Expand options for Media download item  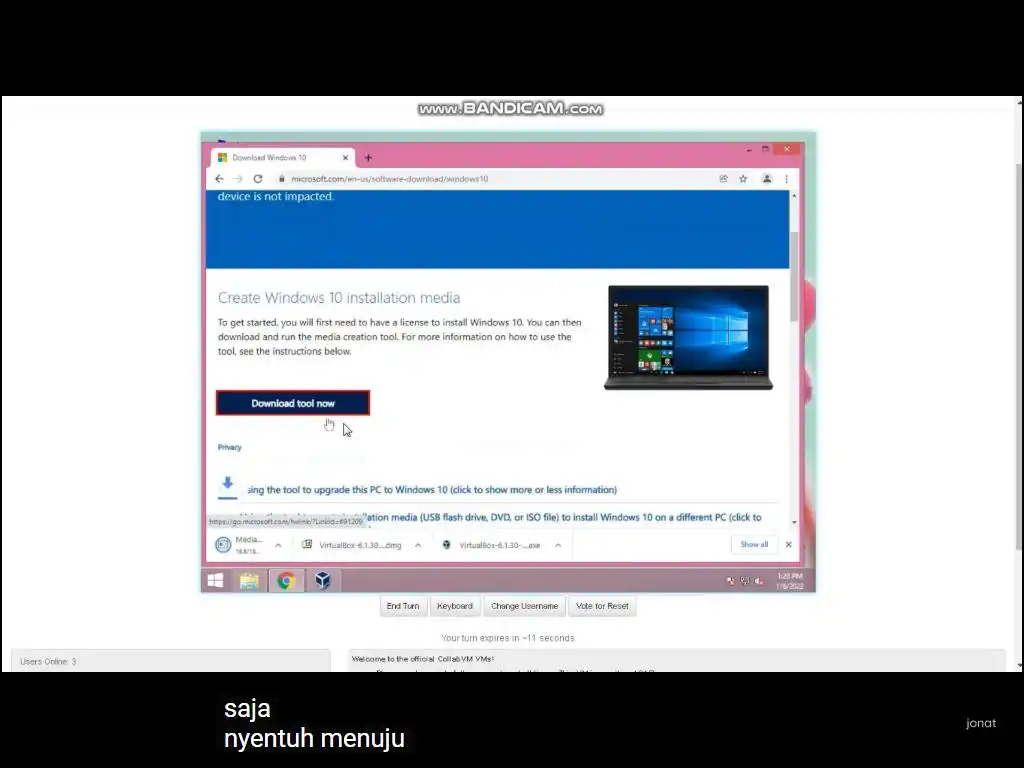point(278,545)
